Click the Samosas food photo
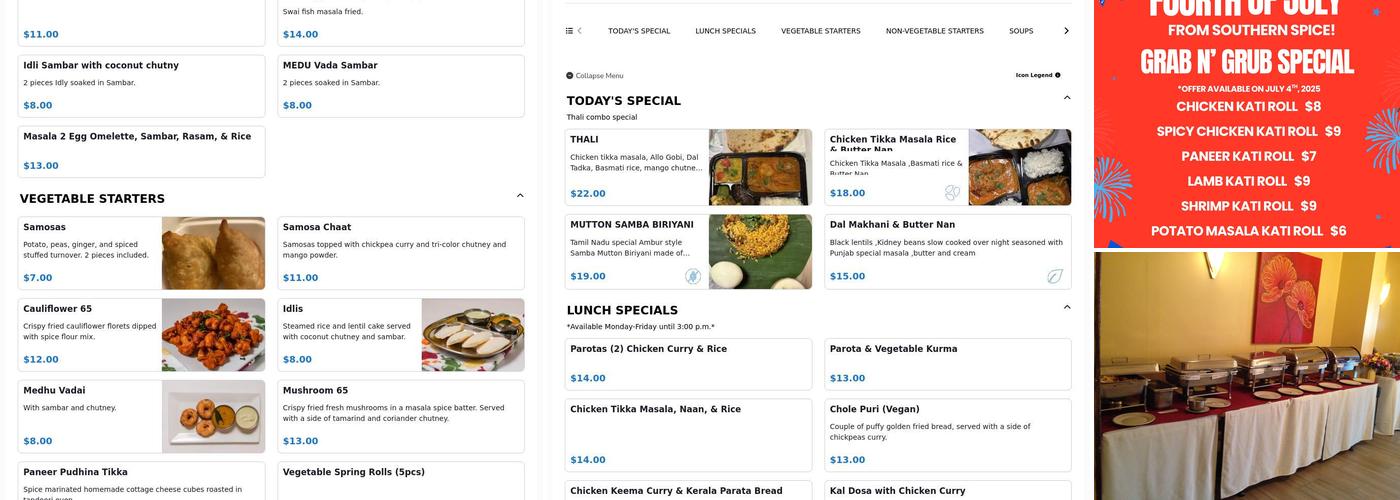The height and width of the screenshot is (500, 1400). pos(213,253)
